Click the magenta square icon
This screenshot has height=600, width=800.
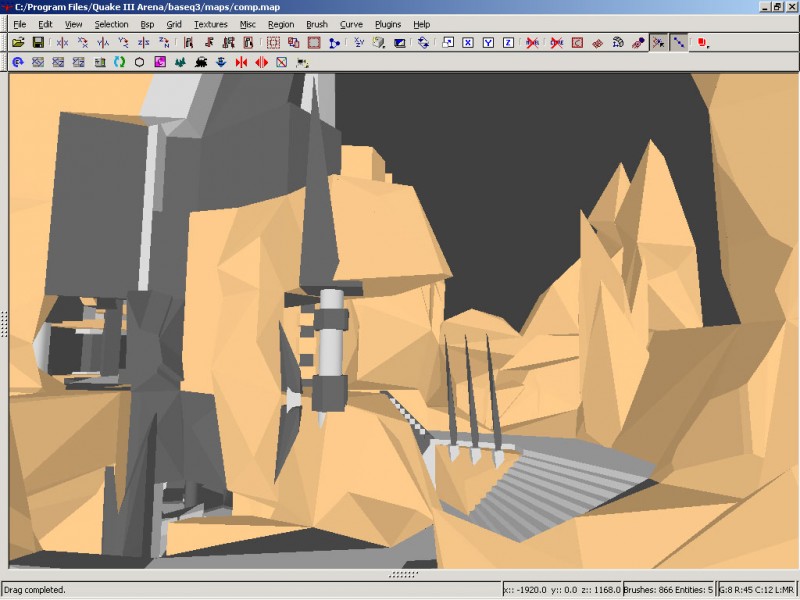tap(160, 62)
